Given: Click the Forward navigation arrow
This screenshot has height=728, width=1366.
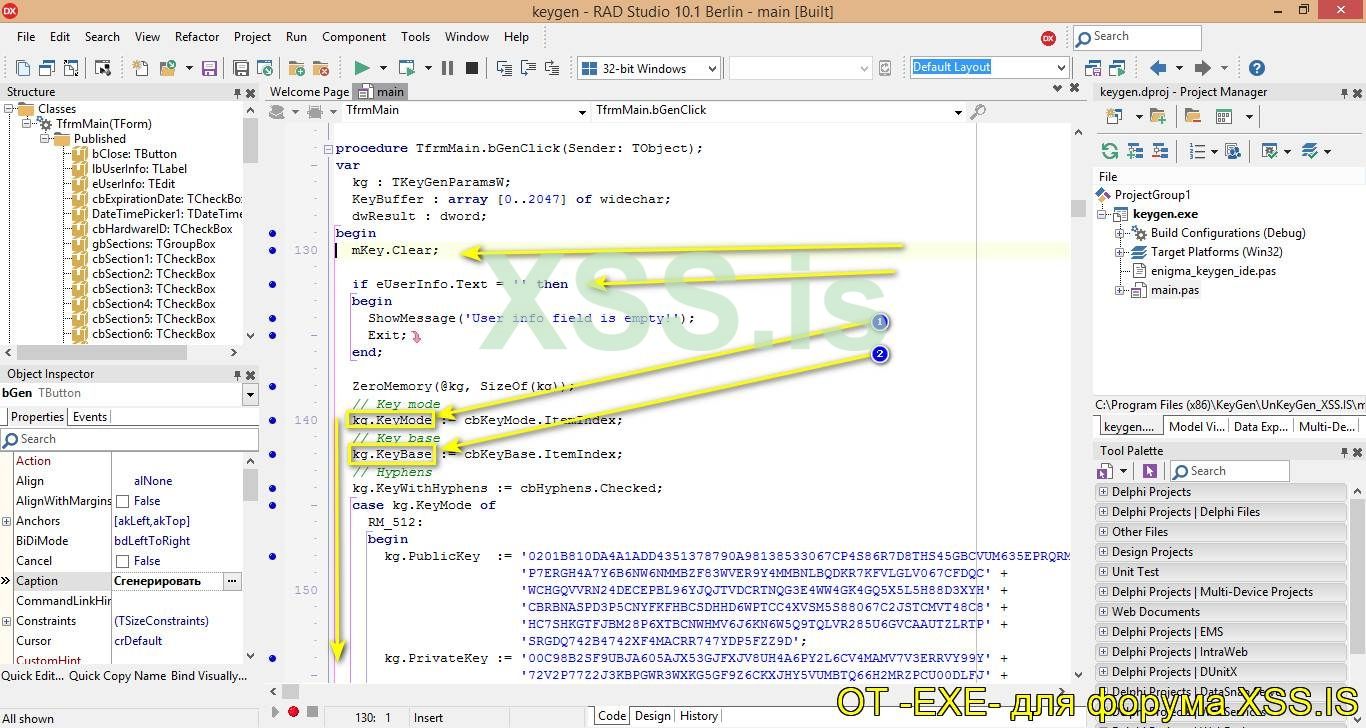Looking at the screenshot, I should click(x=1202, y=68).
